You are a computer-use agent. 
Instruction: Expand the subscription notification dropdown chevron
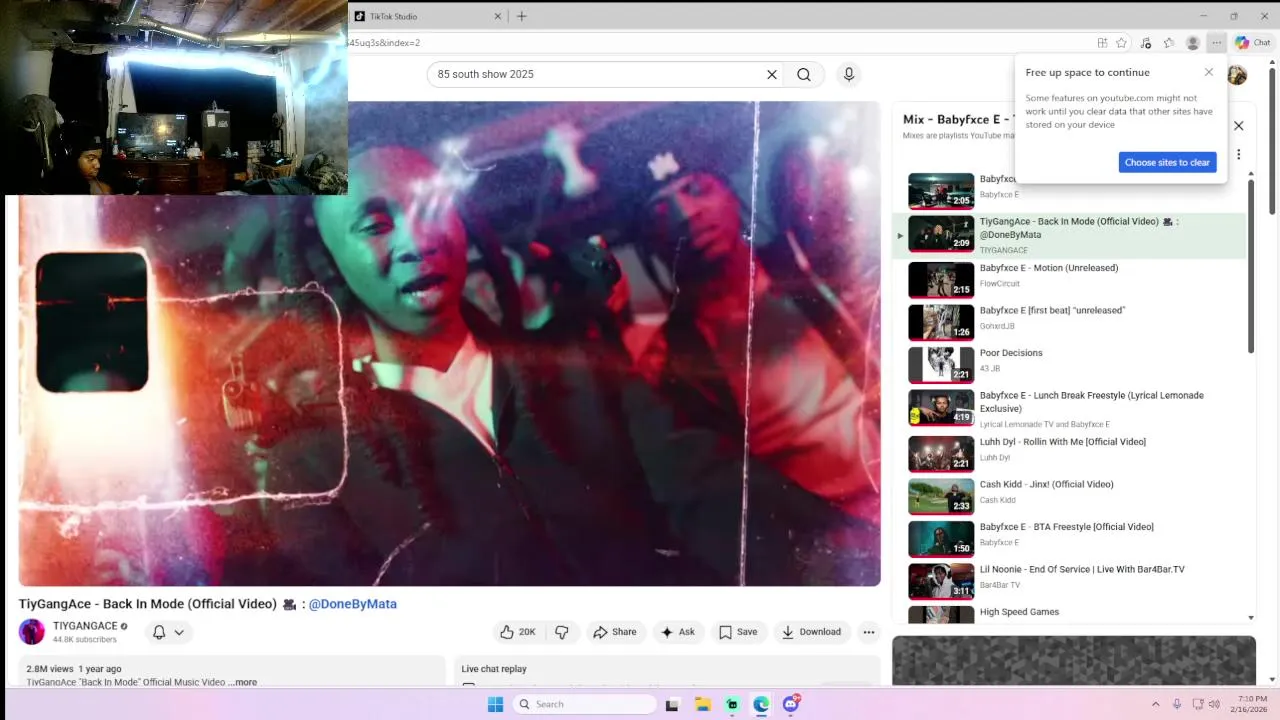point(179,632)
